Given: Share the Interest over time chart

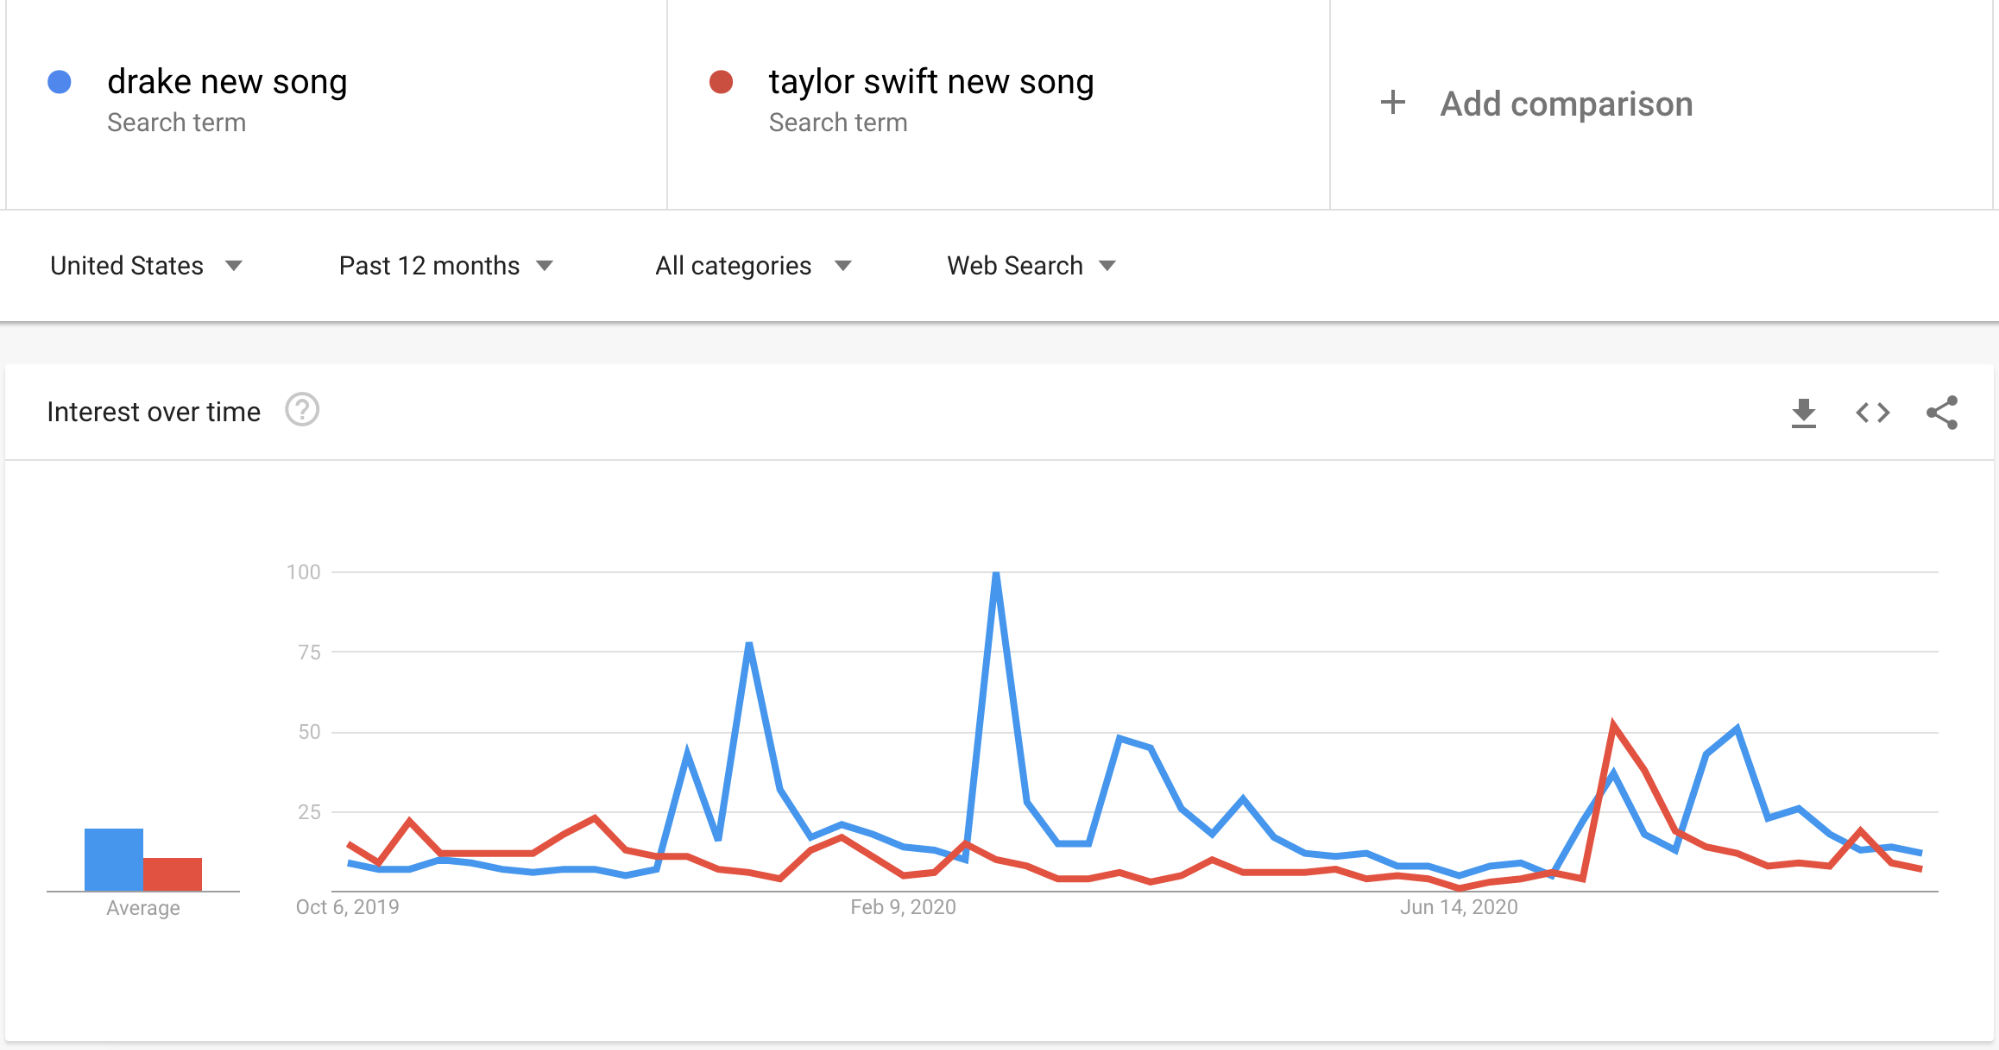Looking at the screenshot, I should [x=1941, y=412].
